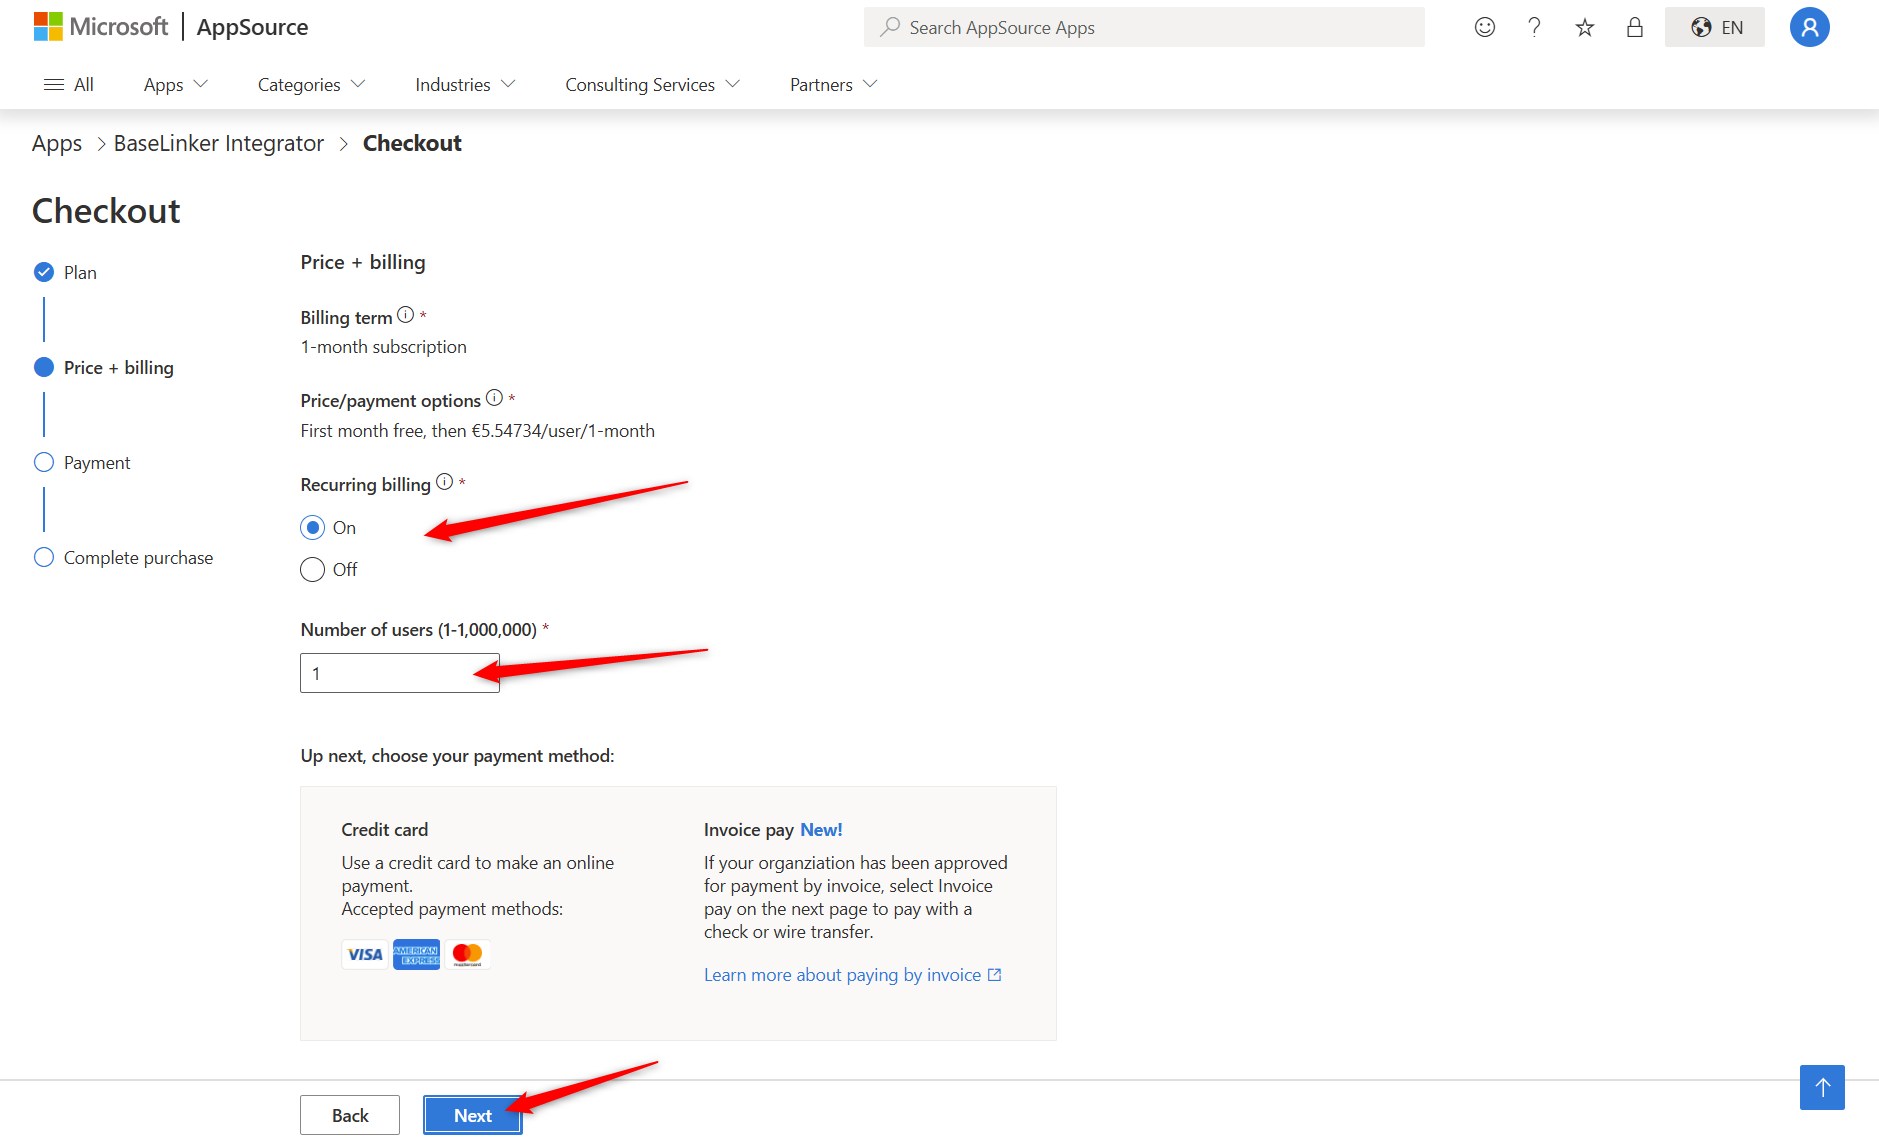Show Recurring billing info tooltip
The width and height of the screenshot is (1879, 1144).
tap(444, 482)
